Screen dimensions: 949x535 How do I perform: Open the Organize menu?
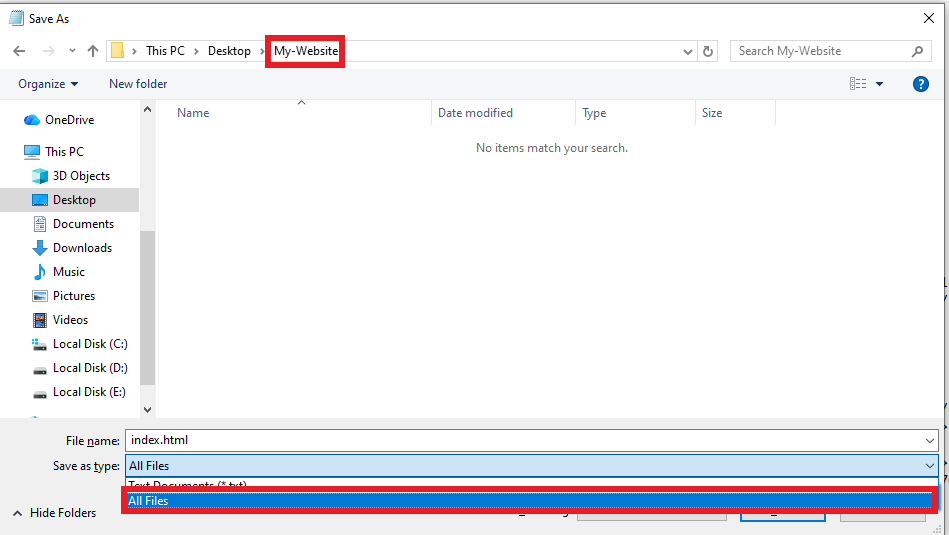coord(48,84)
